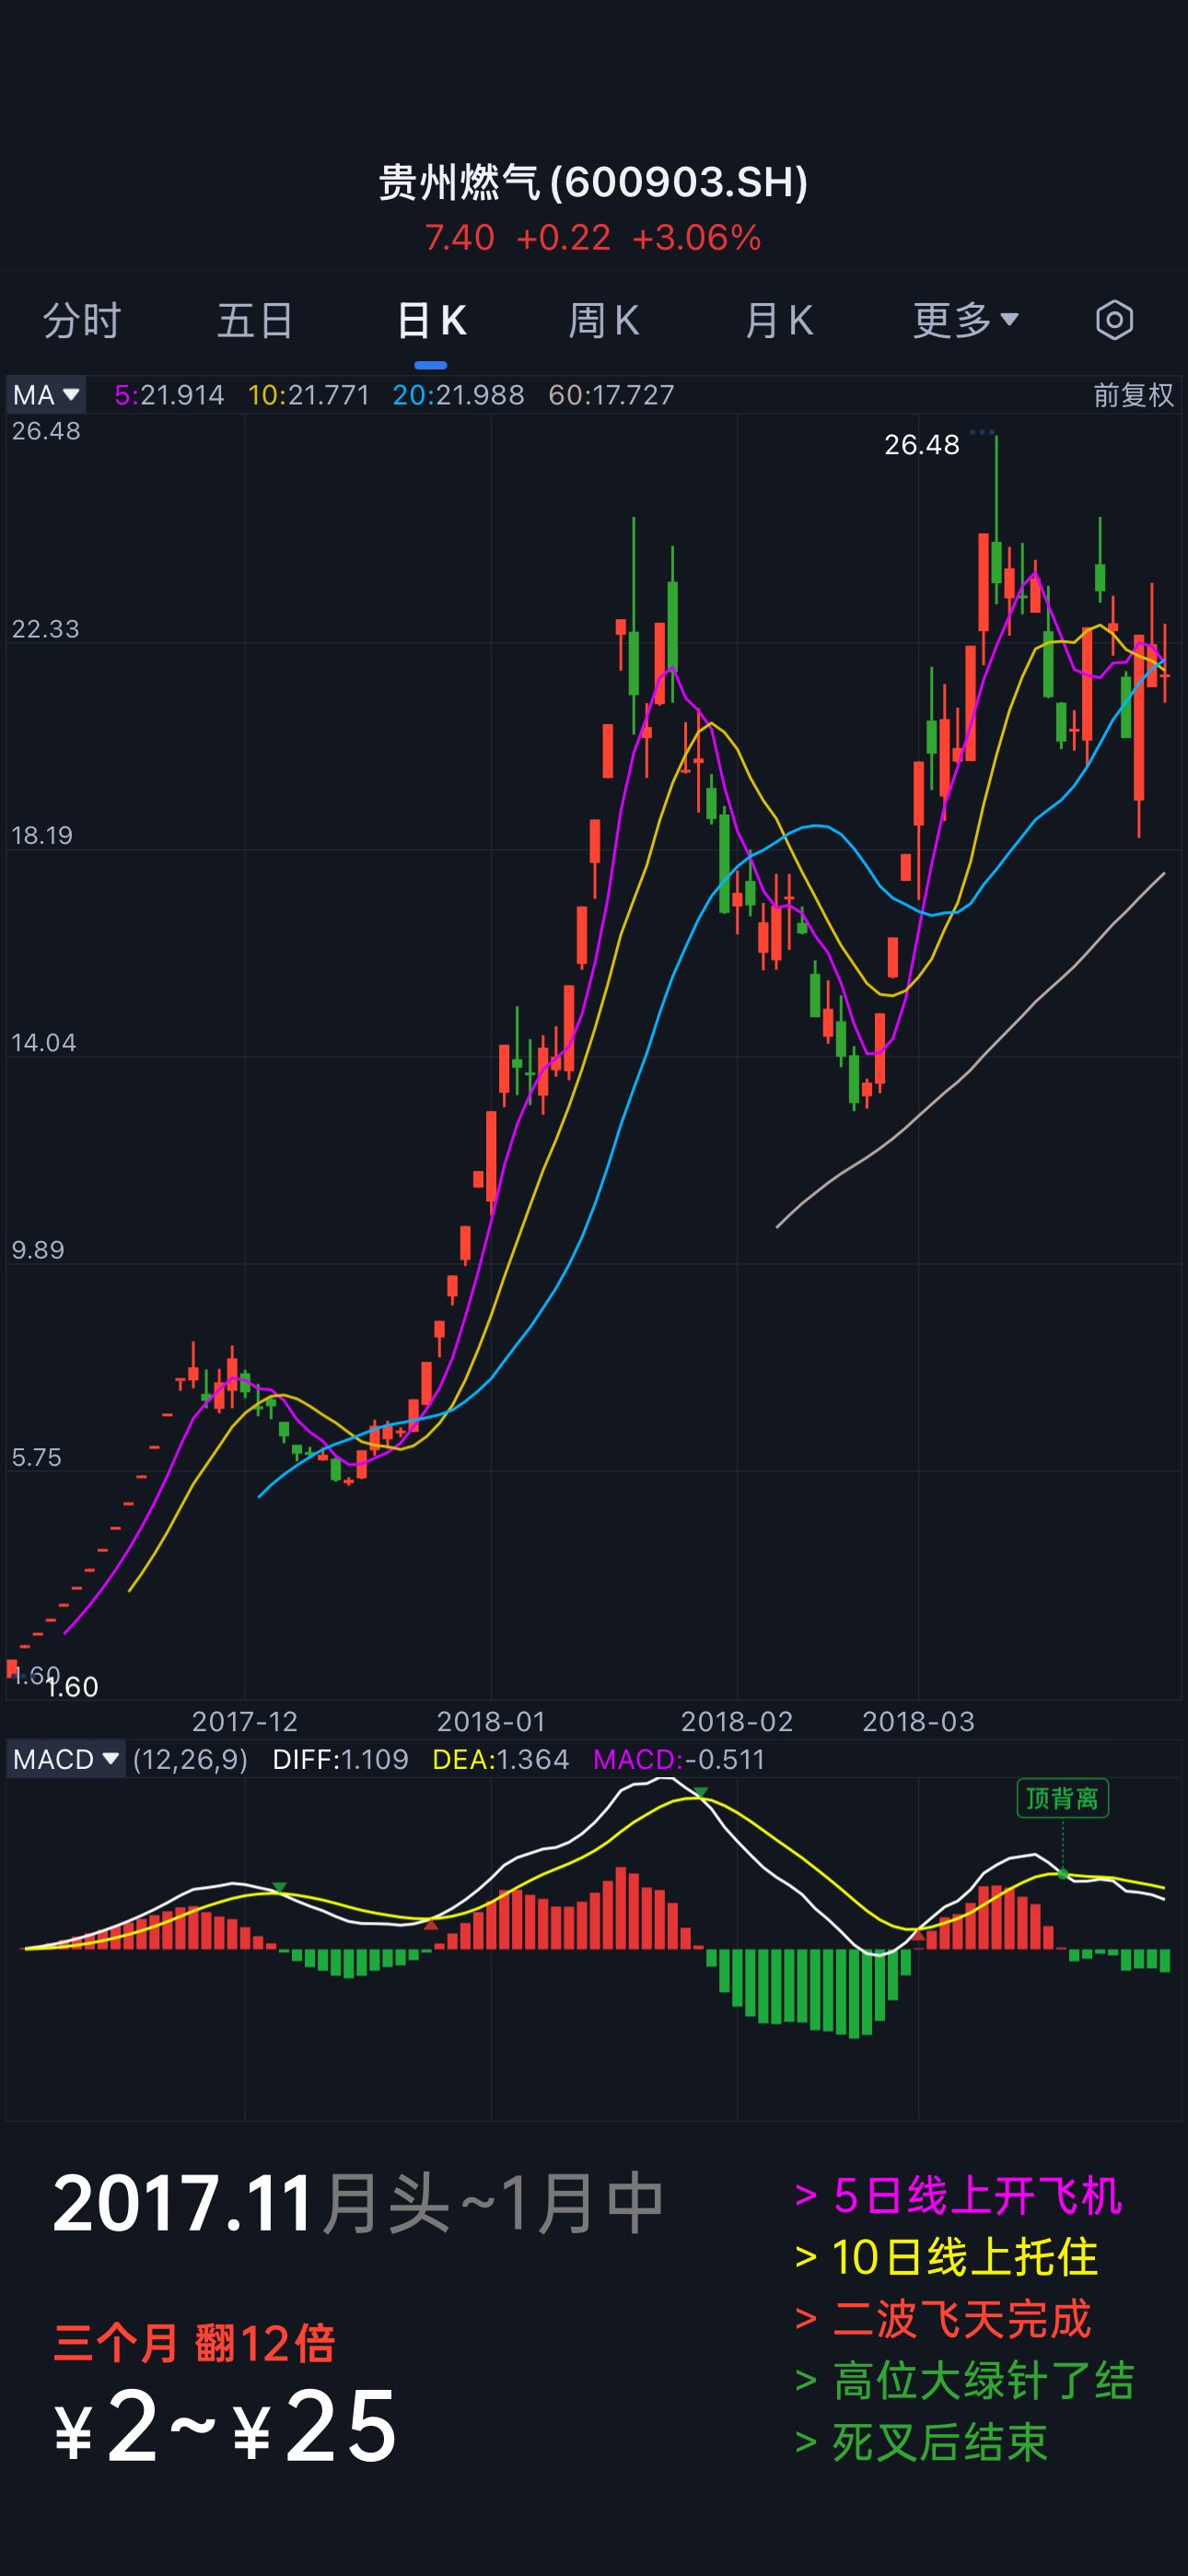
Task: Select the 五日 five-day tab
Action: click(x=255, y=321)
